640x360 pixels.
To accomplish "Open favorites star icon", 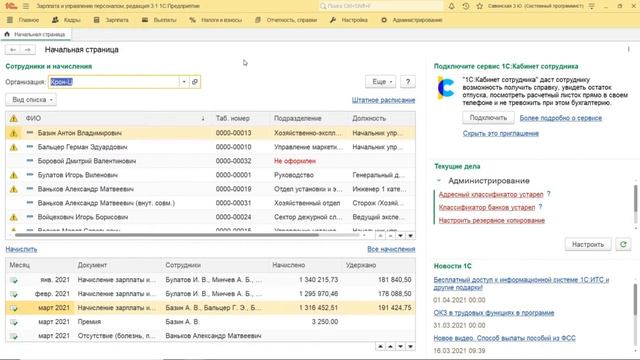I will [479, 6].
